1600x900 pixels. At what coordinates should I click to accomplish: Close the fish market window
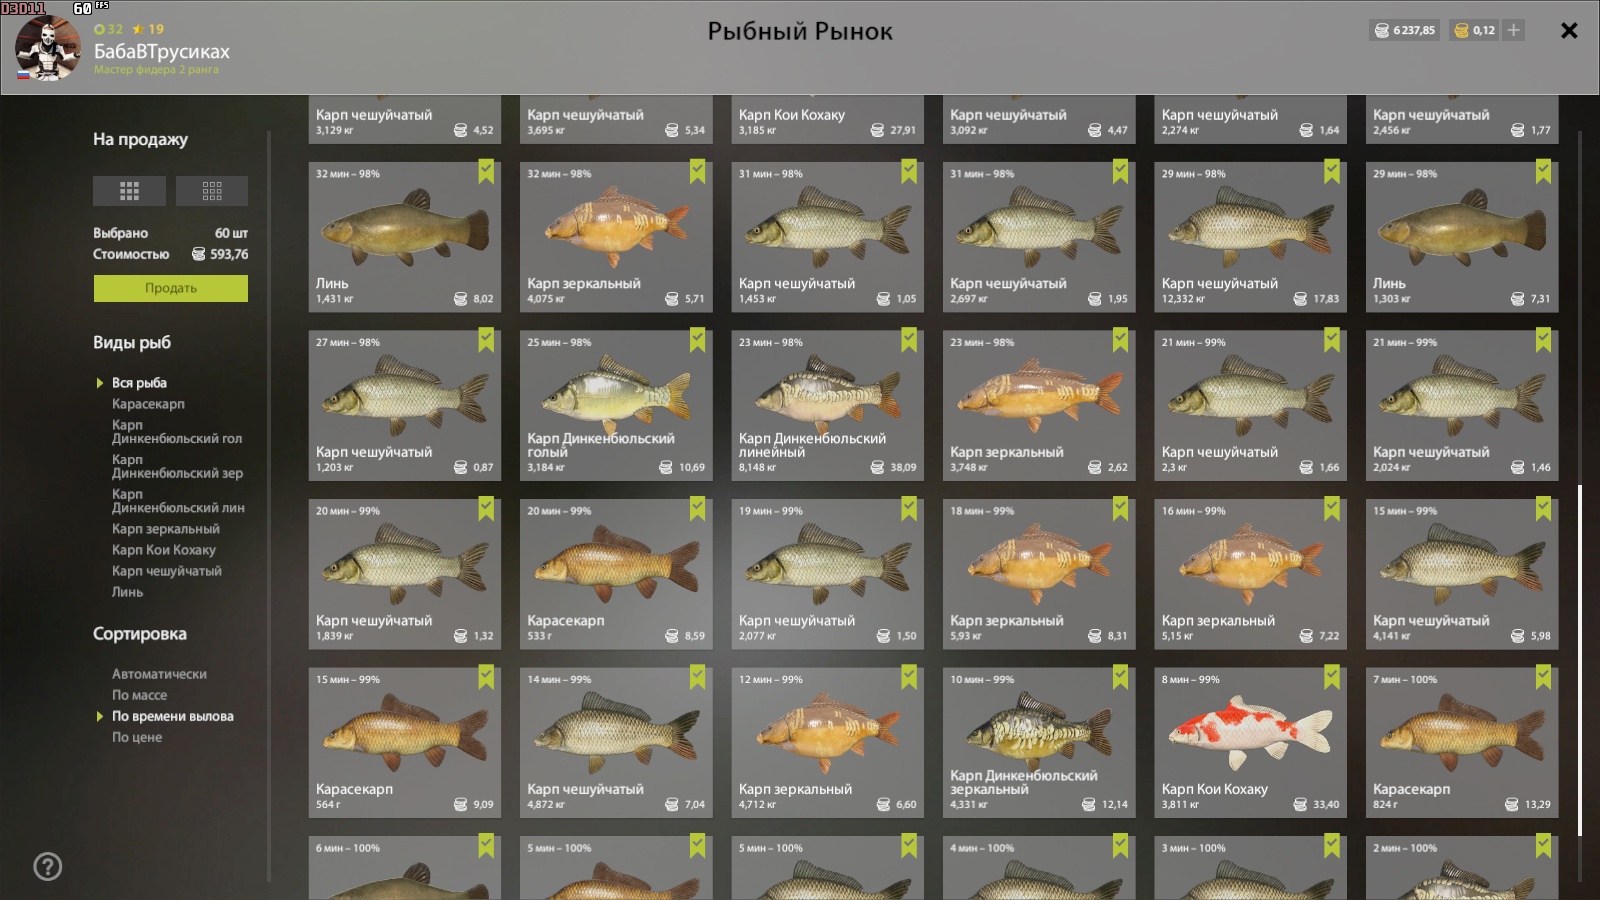point(1569,31)
